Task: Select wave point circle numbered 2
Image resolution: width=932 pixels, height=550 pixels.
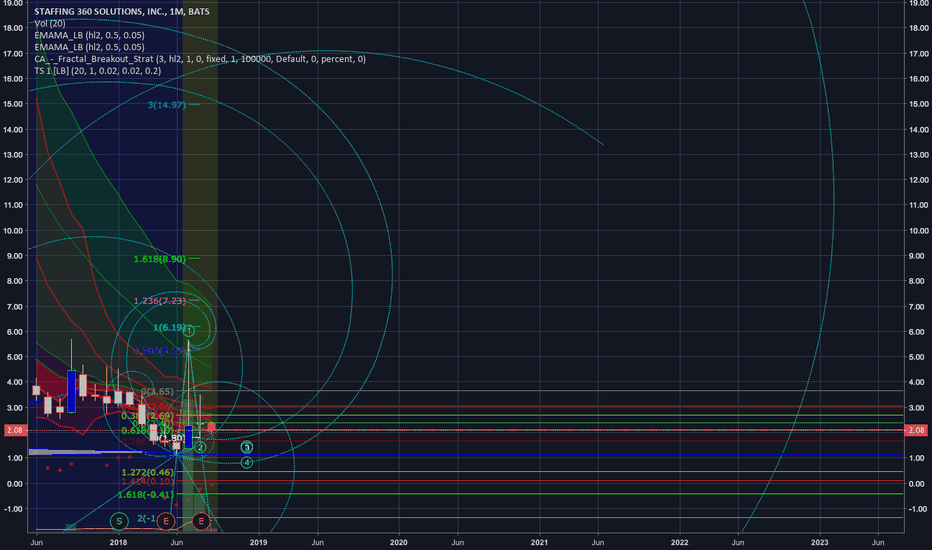Action: 200,447
